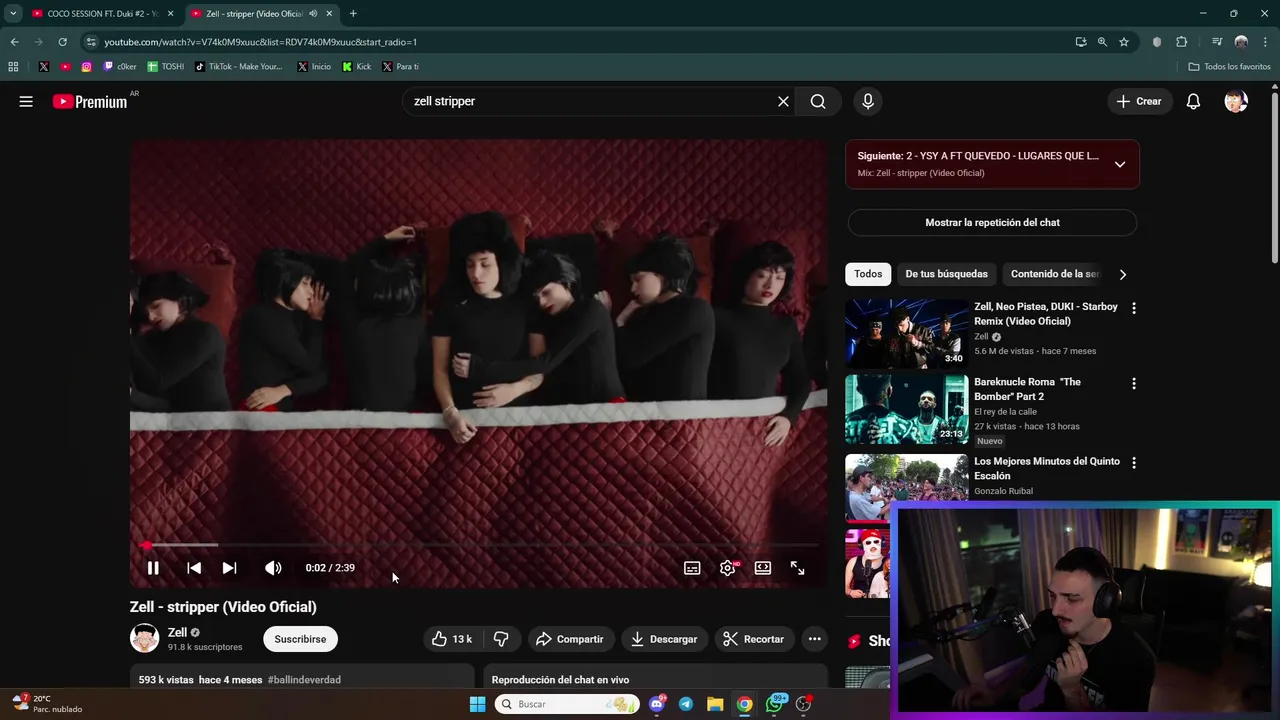Open extensions puzzle icon
Viewport: 1280px width, 720px height.
(1182, 42)
